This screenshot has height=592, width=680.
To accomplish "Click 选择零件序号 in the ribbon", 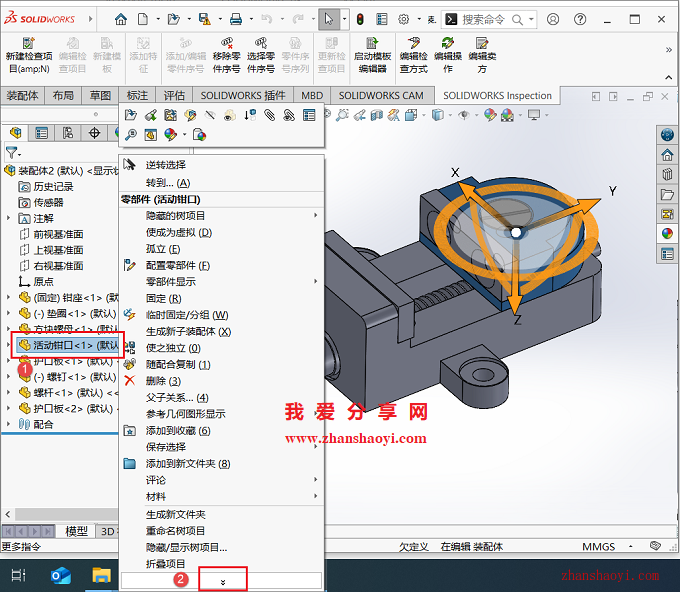I will pos(261,55).
